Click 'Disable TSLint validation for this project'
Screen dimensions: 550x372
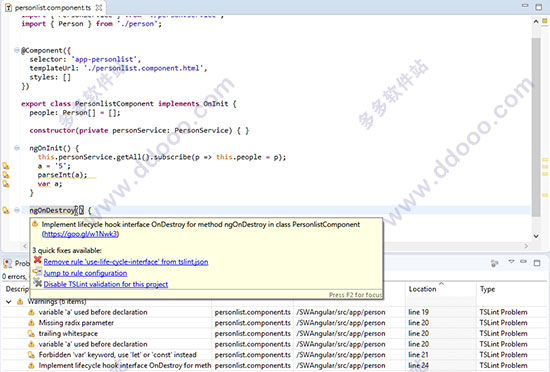click(x=106, y=284)
